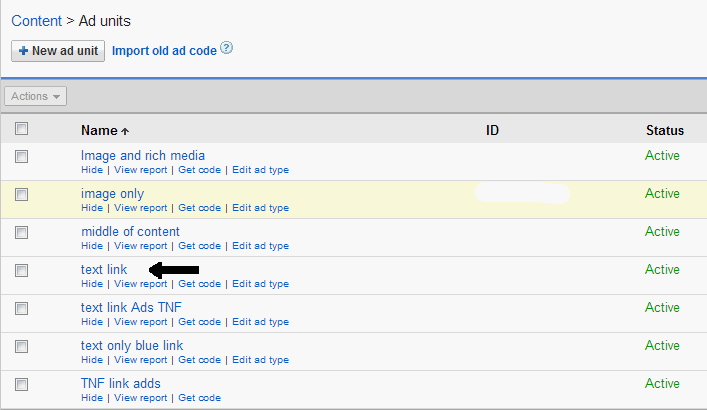Viewport: 707px width, 410px height.
Task: Get code for text link unit
Action: pos(199,284)
